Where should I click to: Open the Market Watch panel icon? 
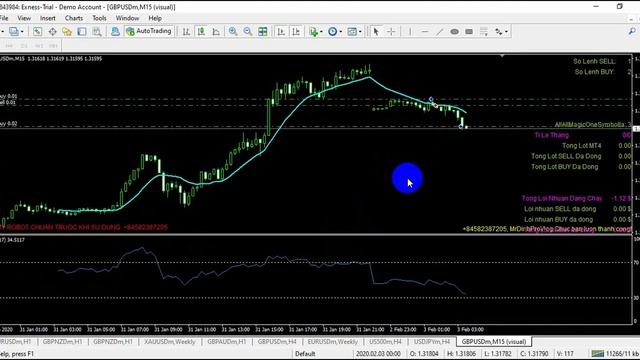37,31
